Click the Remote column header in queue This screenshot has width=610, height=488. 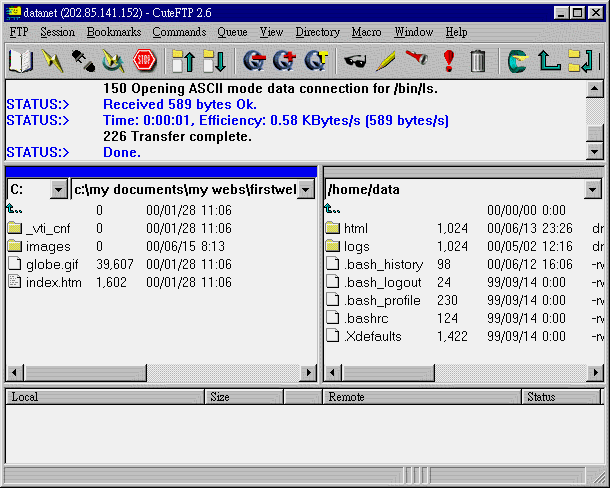(422, 397)
